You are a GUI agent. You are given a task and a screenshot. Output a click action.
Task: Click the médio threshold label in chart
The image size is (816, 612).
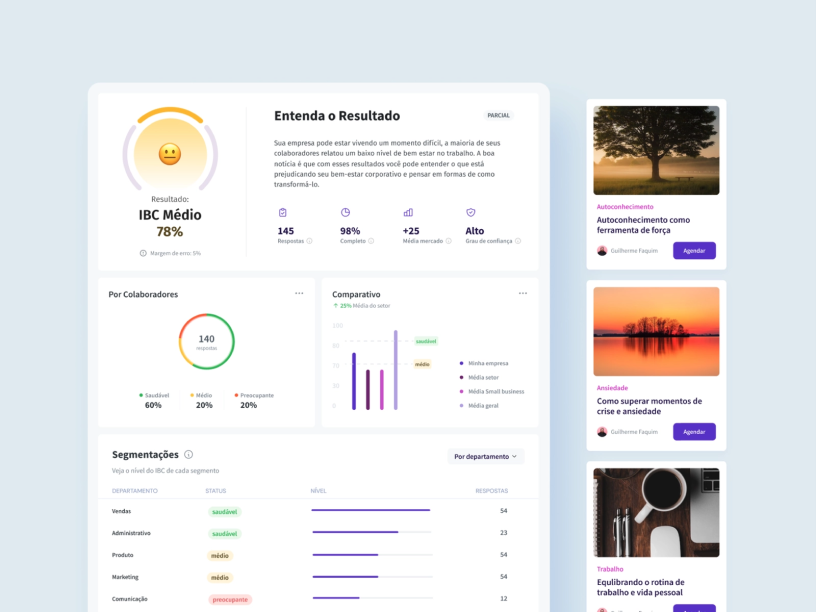422,364
